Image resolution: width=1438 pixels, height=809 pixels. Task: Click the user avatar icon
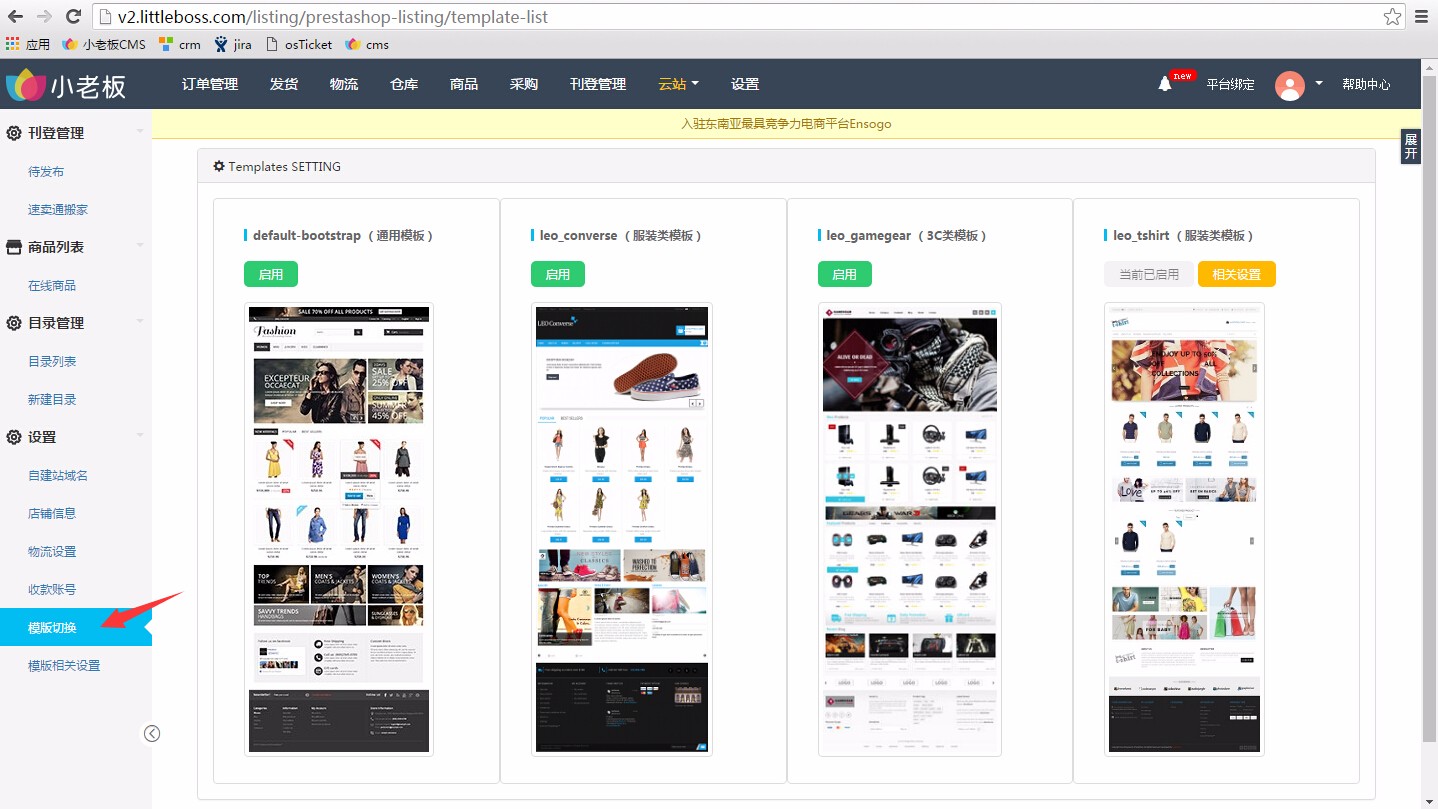point(1289,85)
